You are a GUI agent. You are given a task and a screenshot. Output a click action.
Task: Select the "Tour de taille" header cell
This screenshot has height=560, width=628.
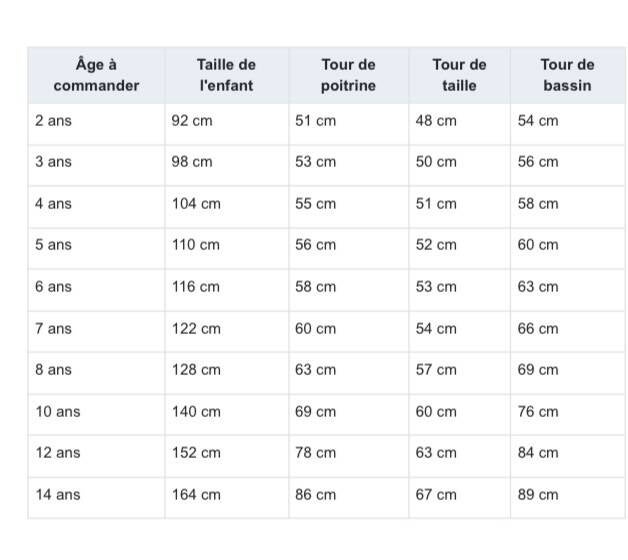[459, 75]
